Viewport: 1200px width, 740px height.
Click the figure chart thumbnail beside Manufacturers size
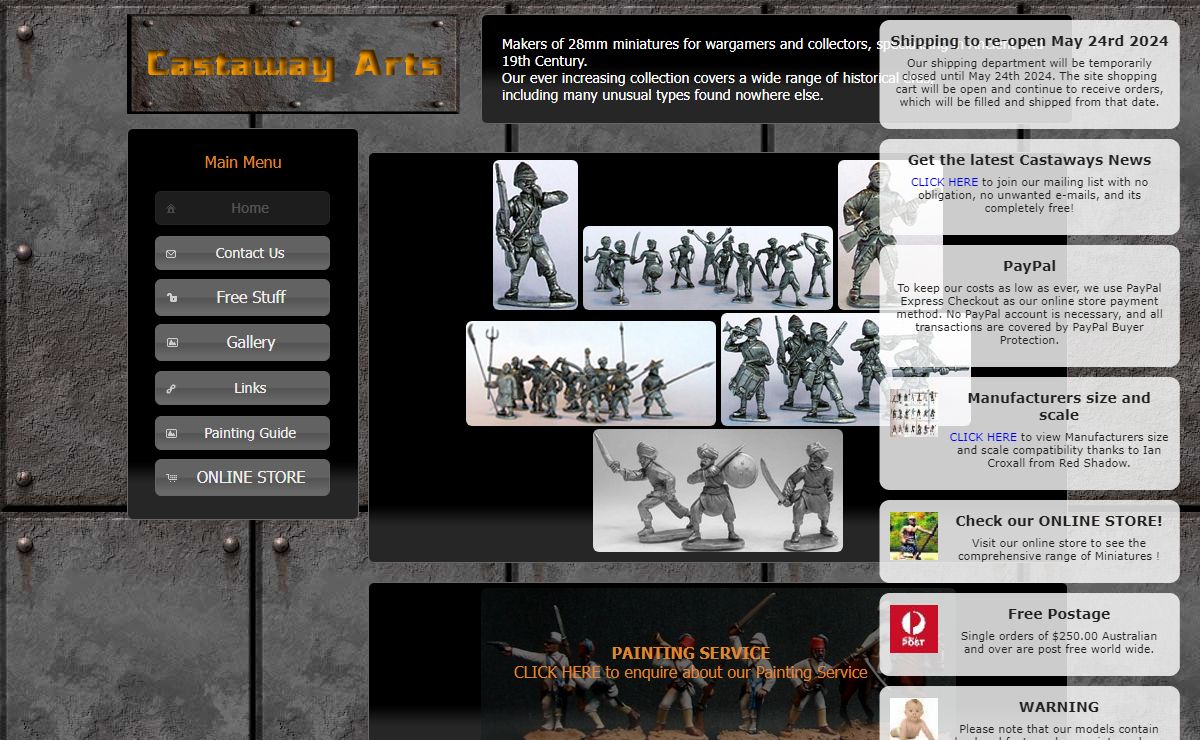[x=914, y=413]
